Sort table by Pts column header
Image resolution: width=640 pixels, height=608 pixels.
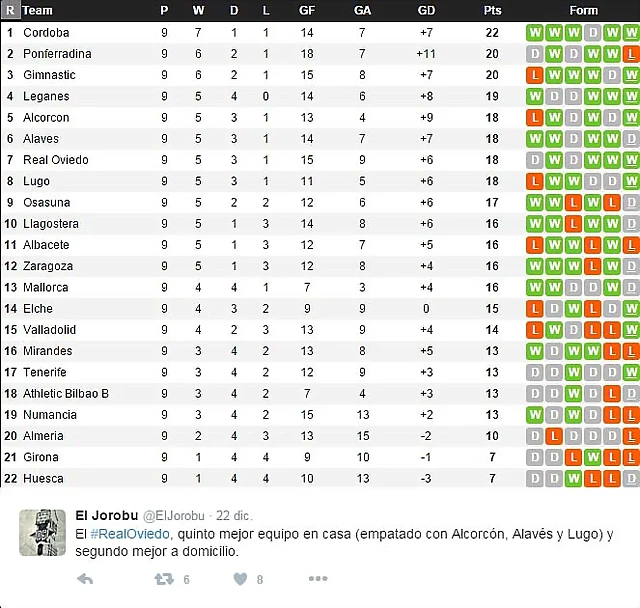coord(492,10)
